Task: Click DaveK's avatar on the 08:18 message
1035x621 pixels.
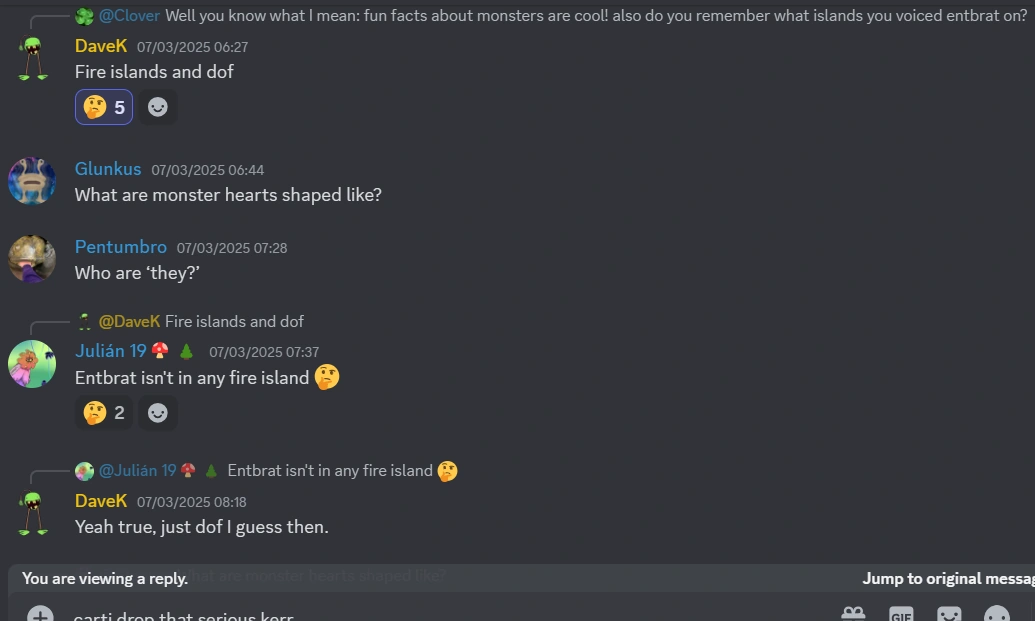Action: (x=33, y=513)
